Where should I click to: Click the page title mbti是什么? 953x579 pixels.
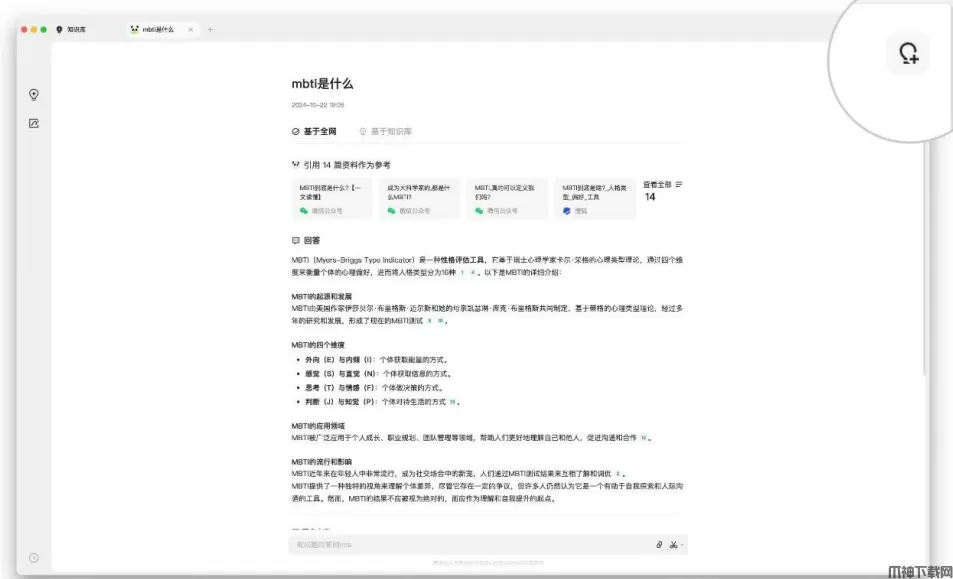[322, 84]
